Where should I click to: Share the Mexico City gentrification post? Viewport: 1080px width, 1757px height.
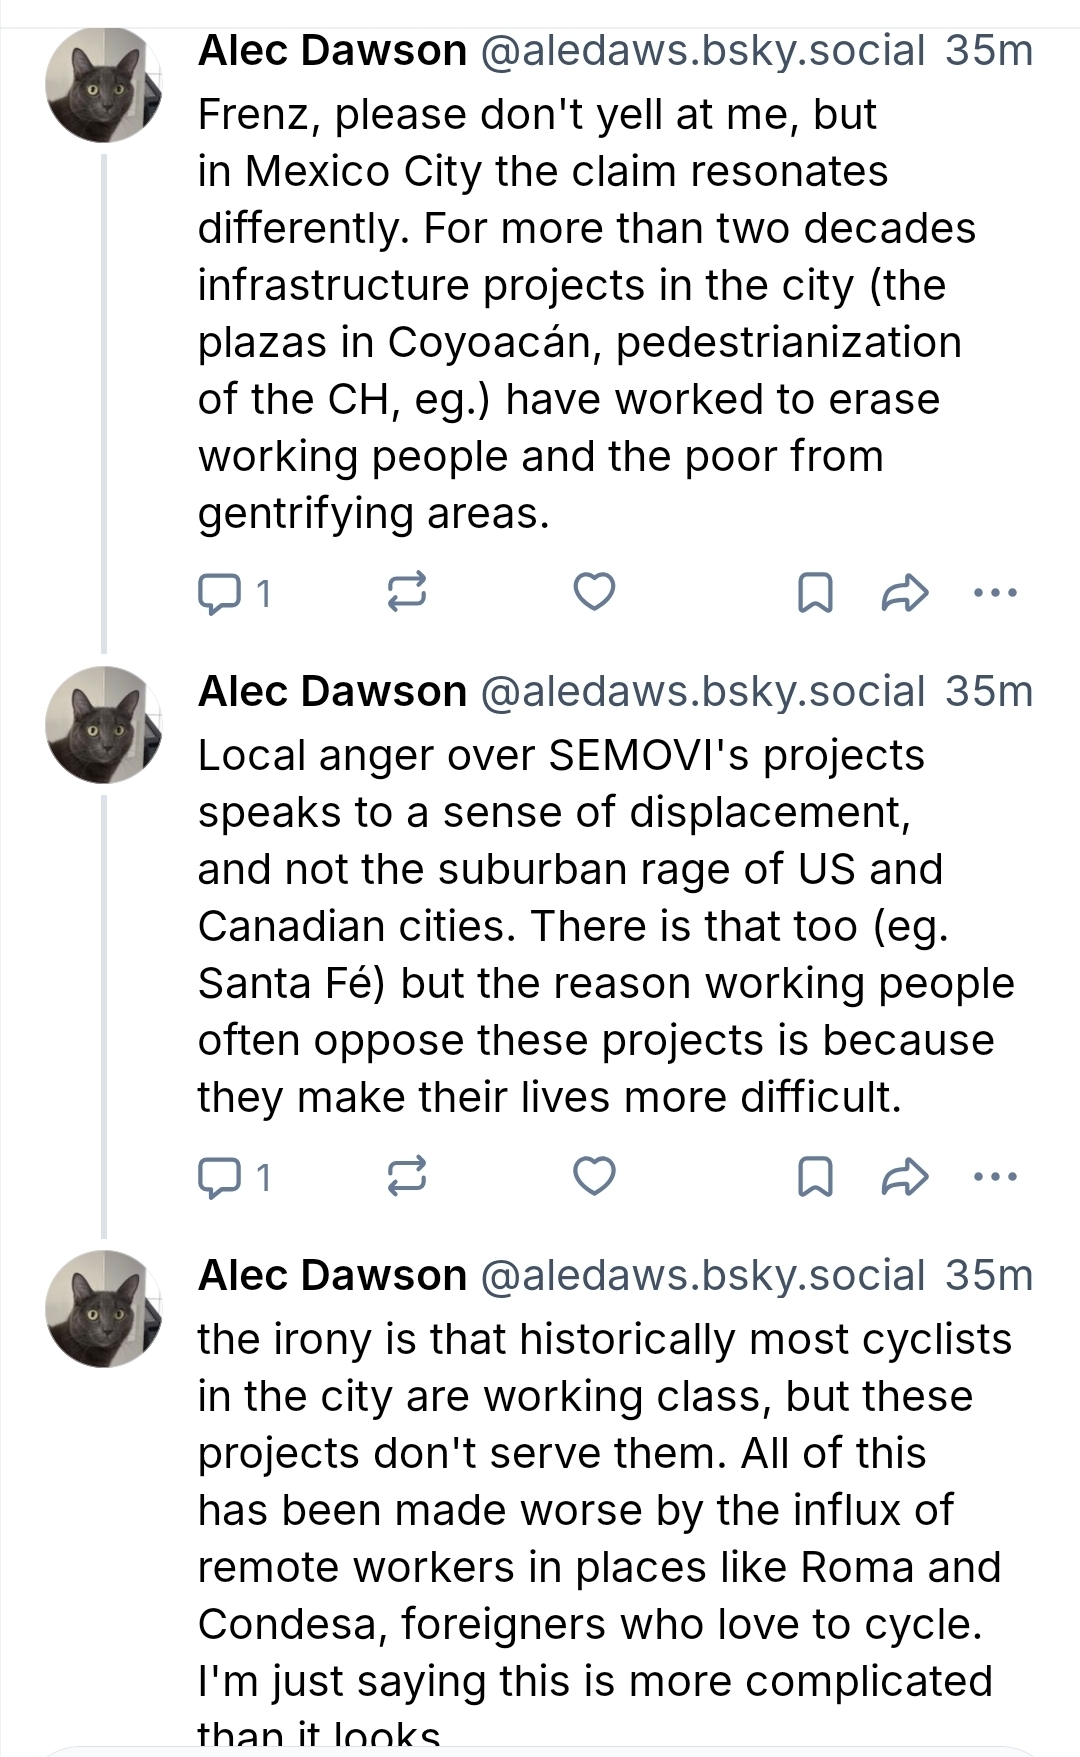[x=905, y=592]
